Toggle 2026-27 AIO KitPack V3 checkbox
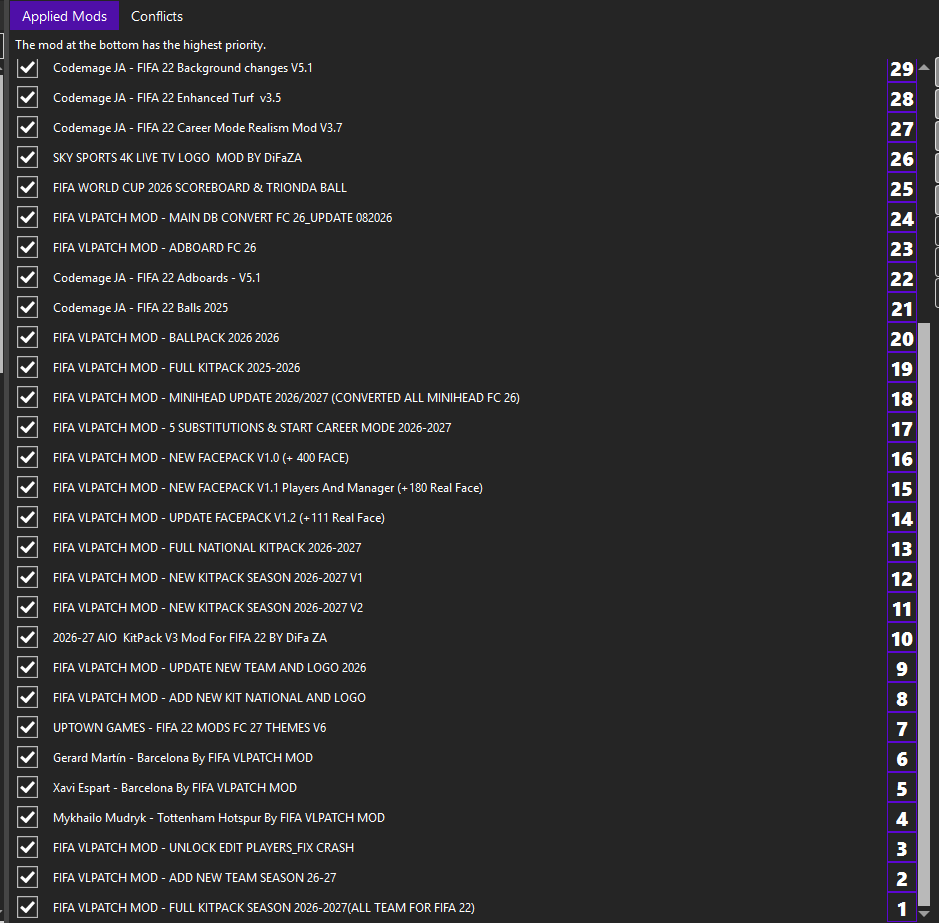This screenshot has height=923, width=939. (28, 637)
